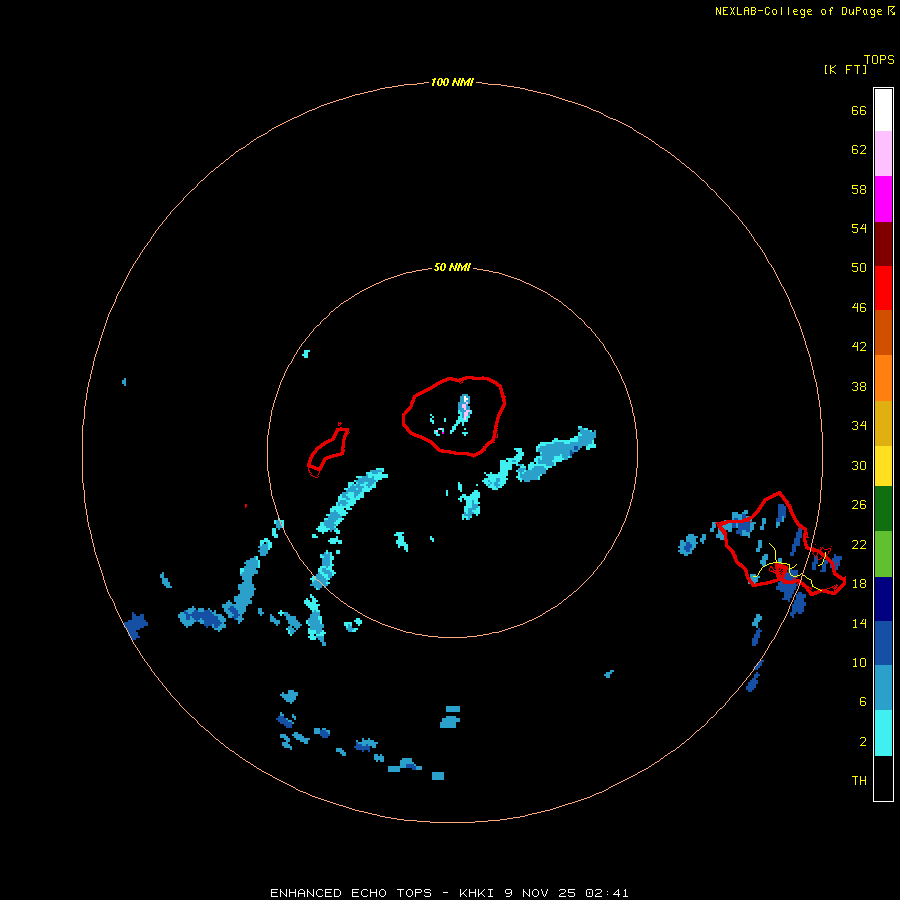
Task: Select the 34 legend value
Action: point(859,426)
